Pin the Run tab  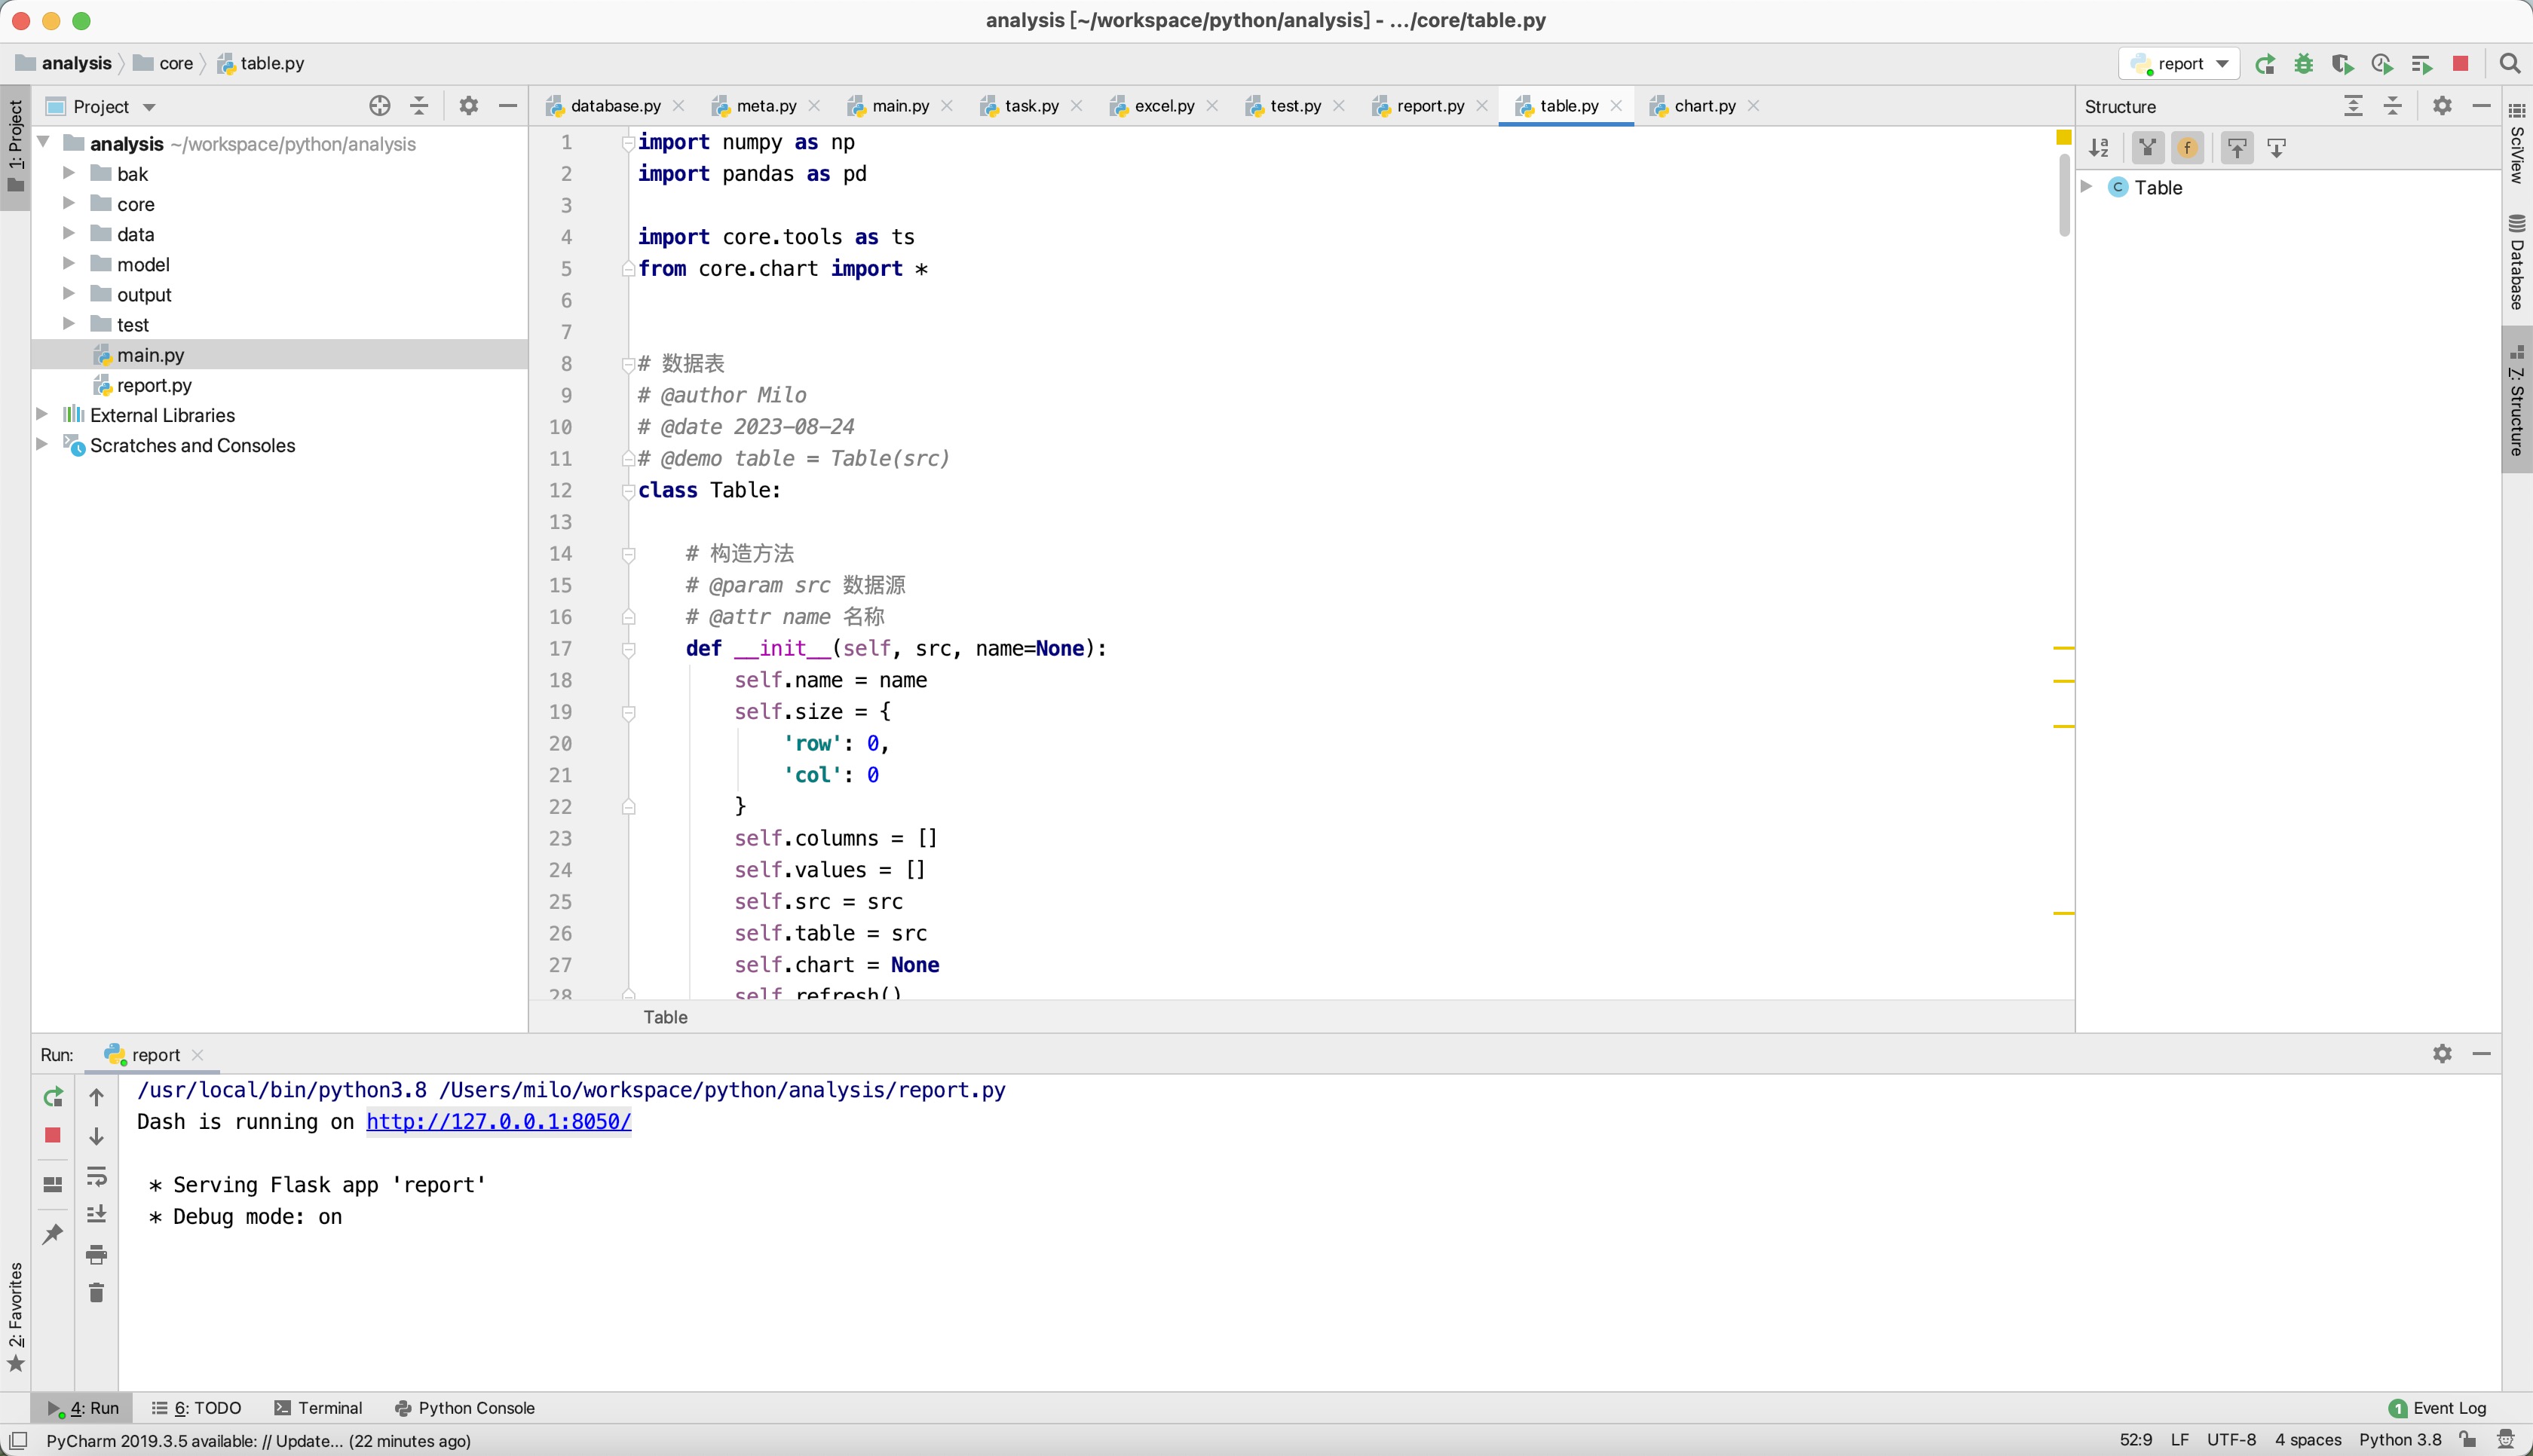(53, 1234)
